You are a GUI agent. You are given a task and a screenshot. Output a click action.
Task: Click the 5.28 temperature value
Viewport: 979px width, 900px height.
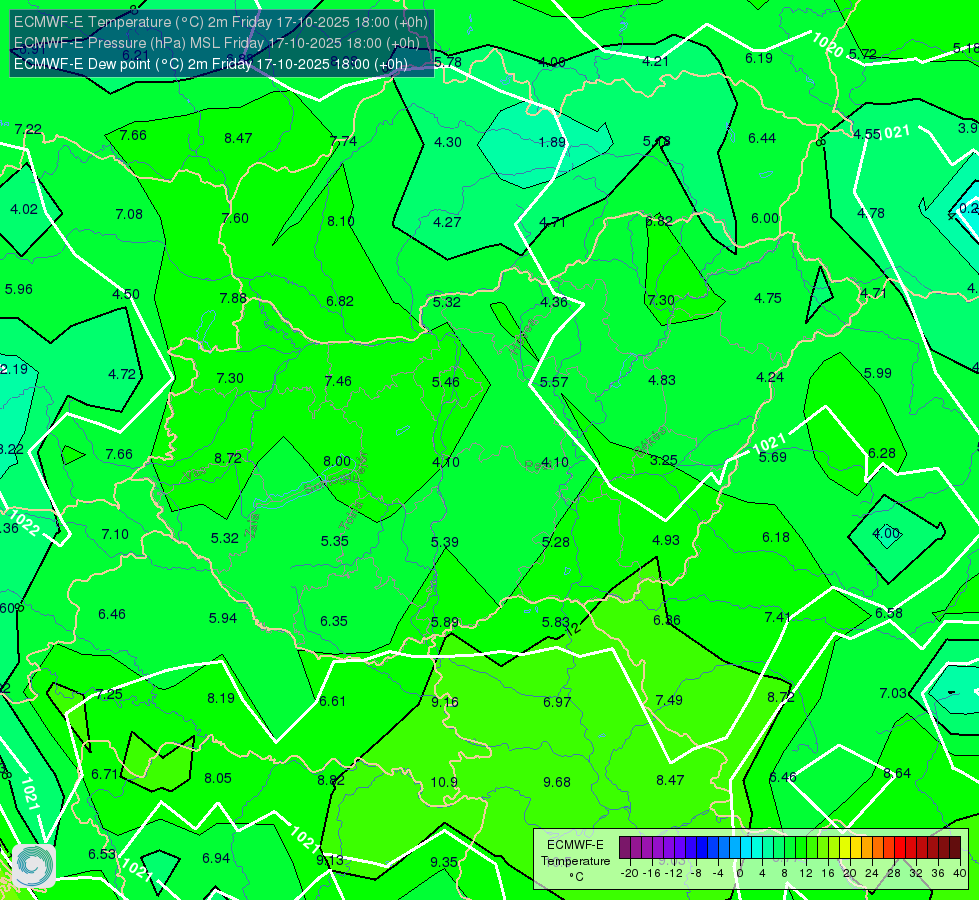556,542
